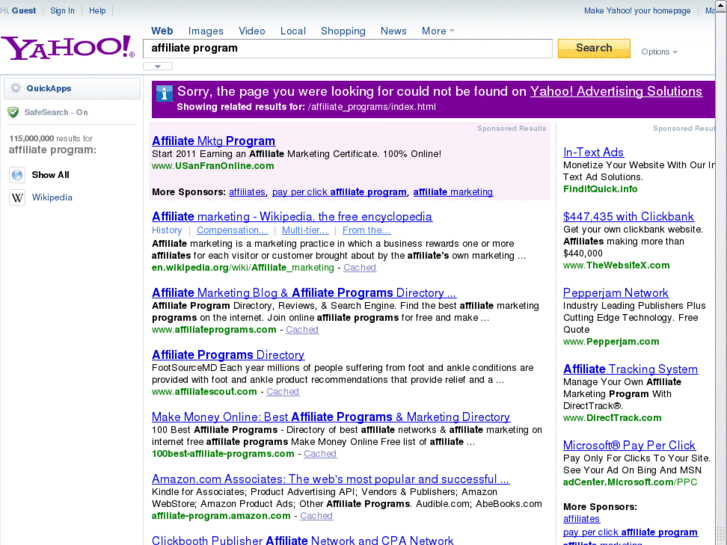Click the Sign In link
Screen dimensions: 727x545
pos(62,11)
